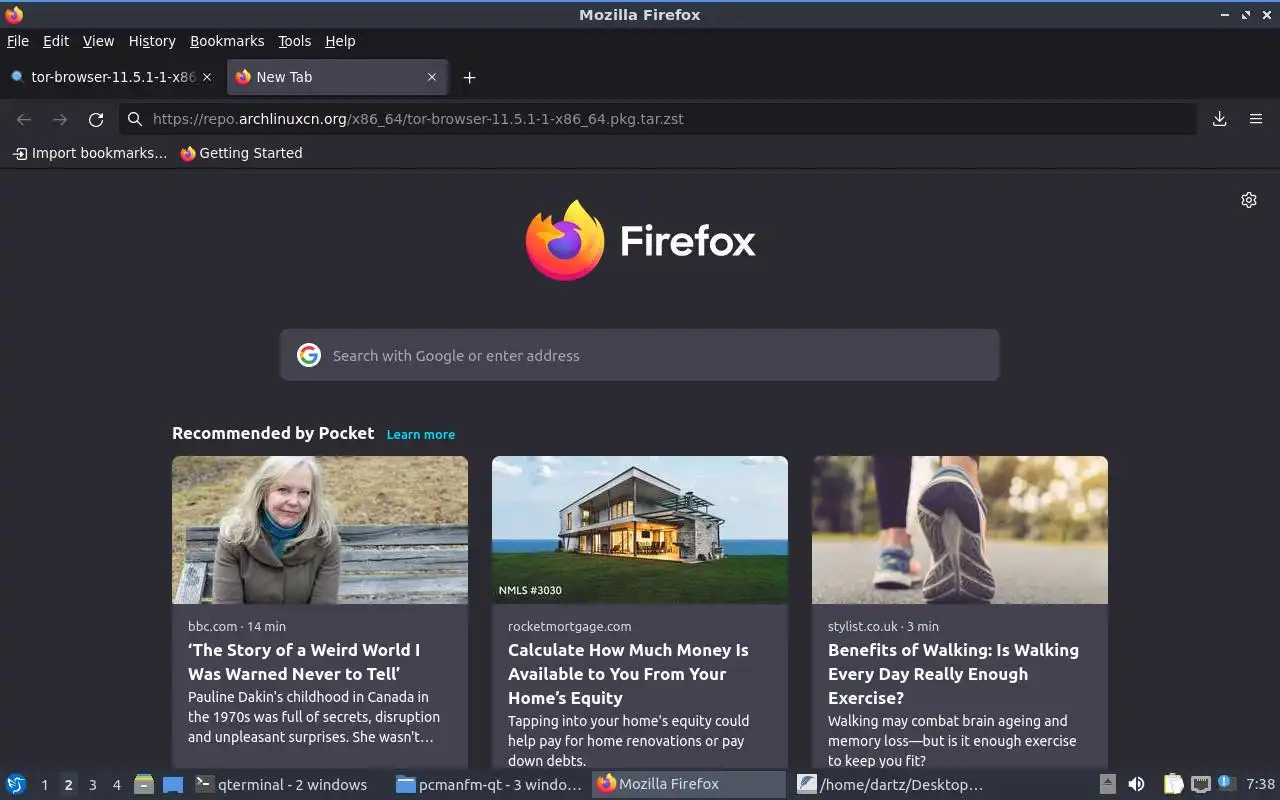This screenshot has height=800, width=1280.
Task: Select Mozilla Firefox taskbar entry
Action: (x=690, y=784)
